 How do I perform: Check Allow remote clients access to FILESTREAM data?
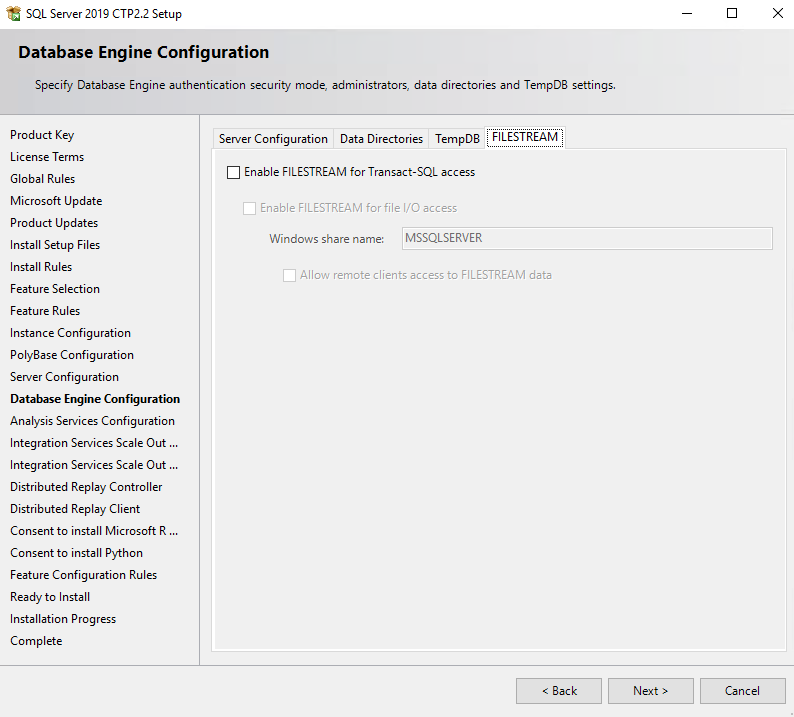289,275
